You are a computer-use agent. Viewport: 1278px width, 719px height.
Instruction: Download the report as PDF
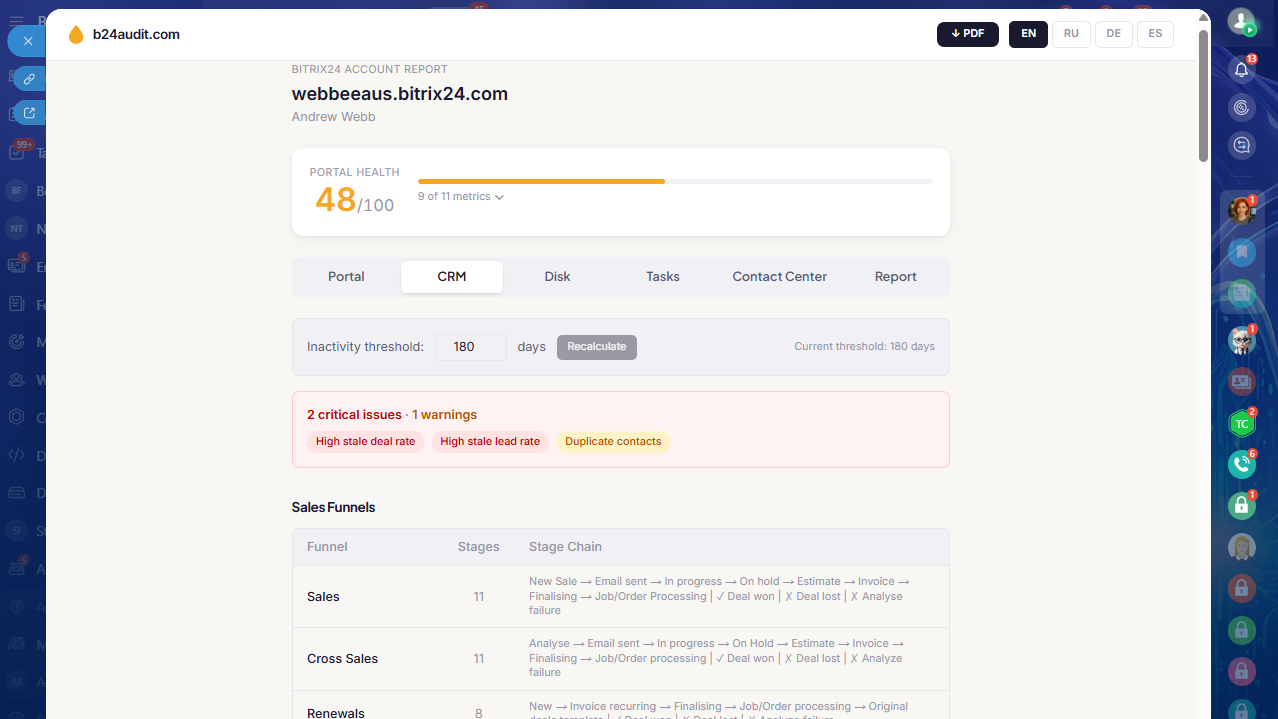[x=967, y=34]
